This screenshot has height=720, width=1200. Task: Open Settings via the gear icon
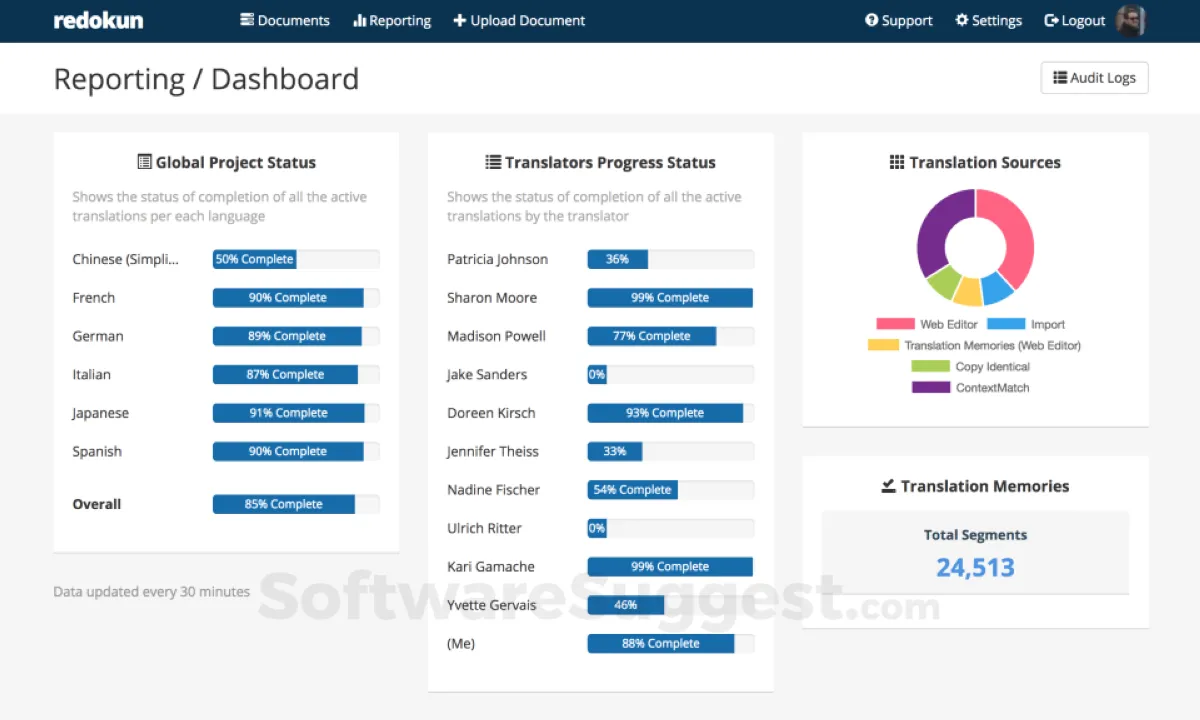tap(962, 20)
